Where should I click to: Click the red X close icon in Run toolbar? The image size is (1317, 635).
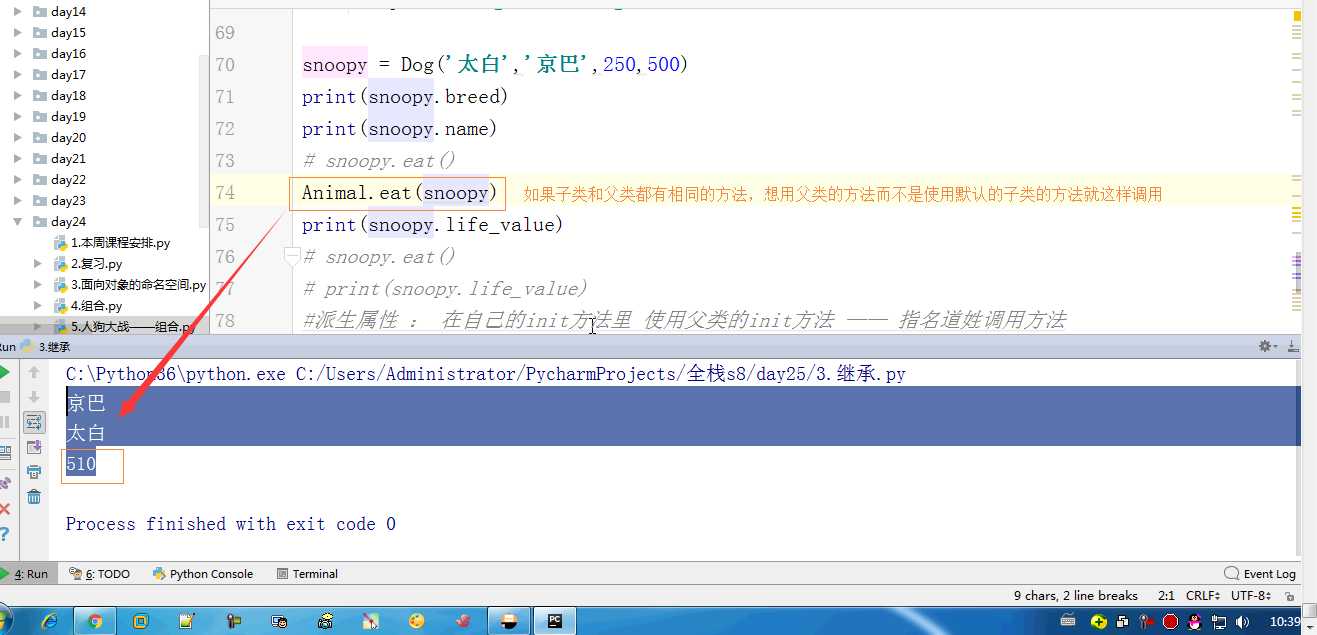(x=5, y=509)
